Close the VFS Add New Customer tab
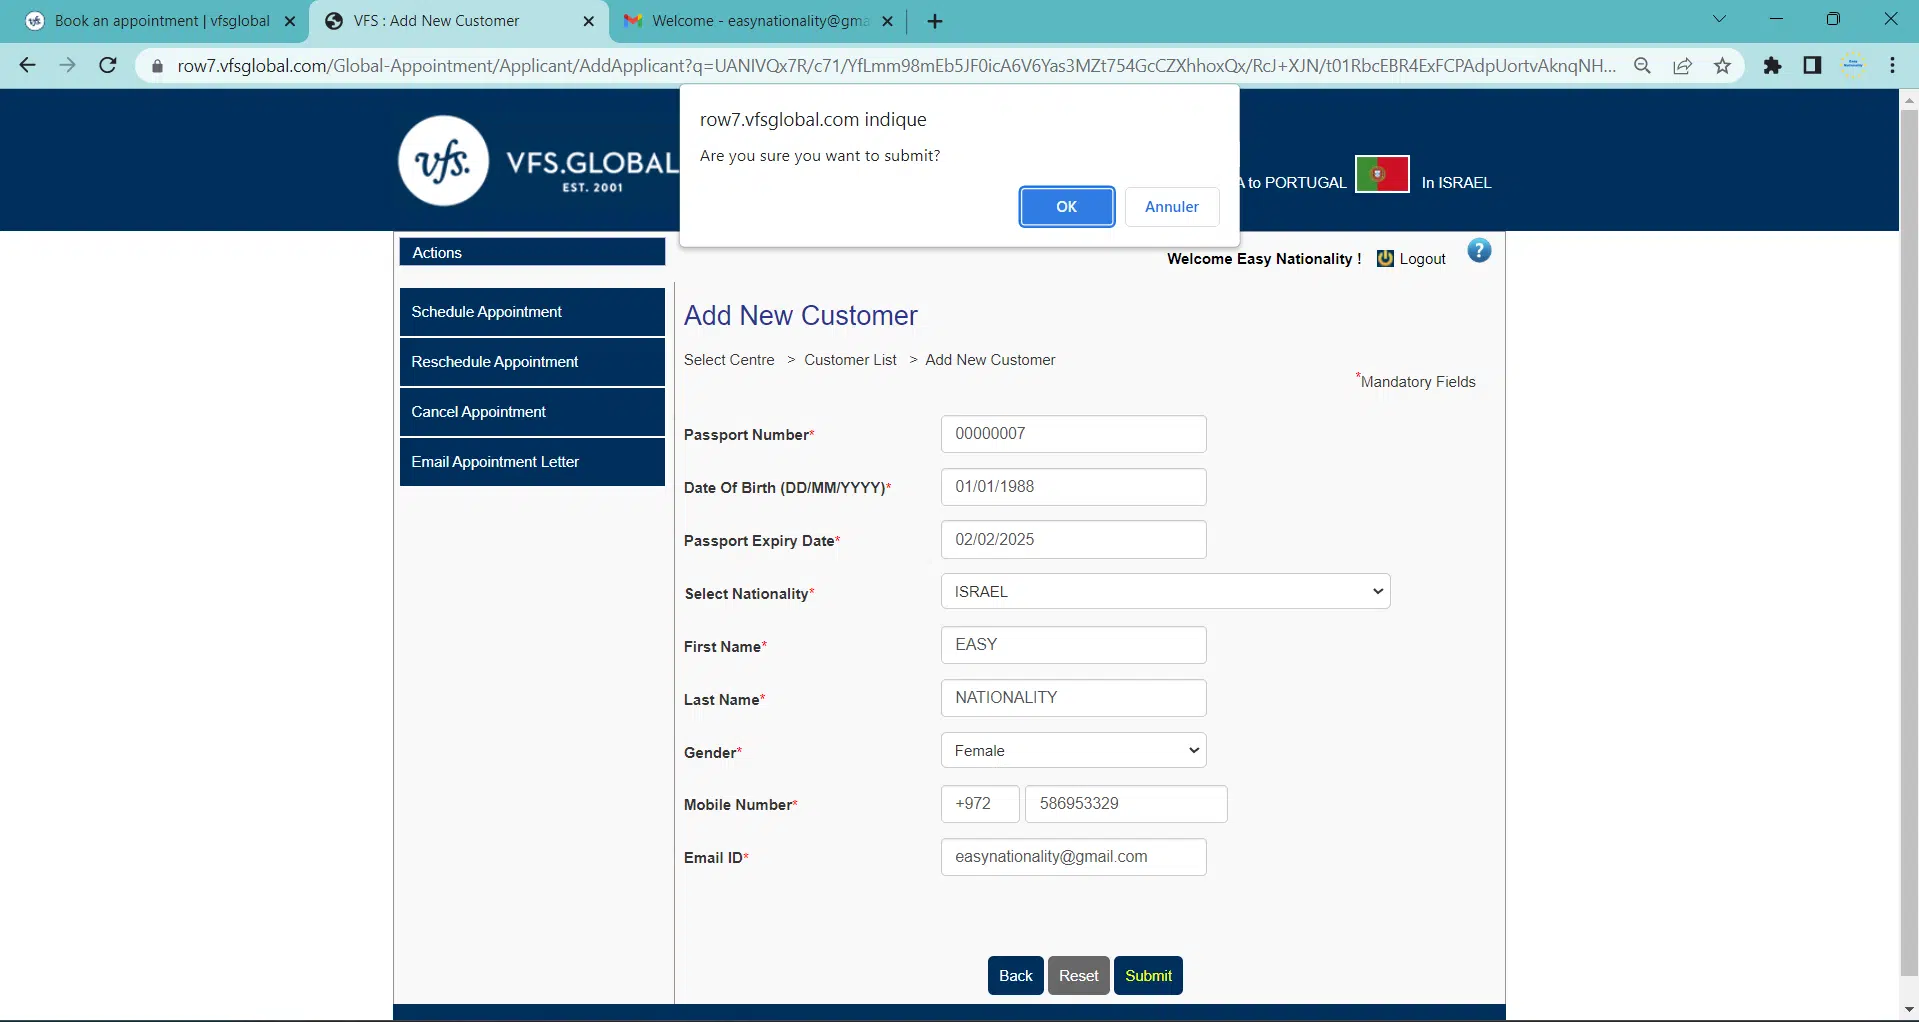 pyautogui.click(x=588, y=21)
